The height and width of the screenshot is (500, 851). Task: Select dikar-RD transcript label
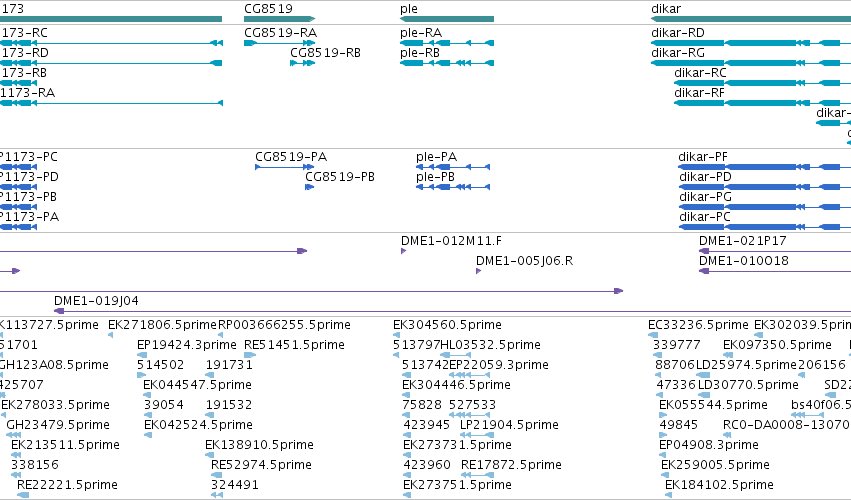tap(678, 33)
